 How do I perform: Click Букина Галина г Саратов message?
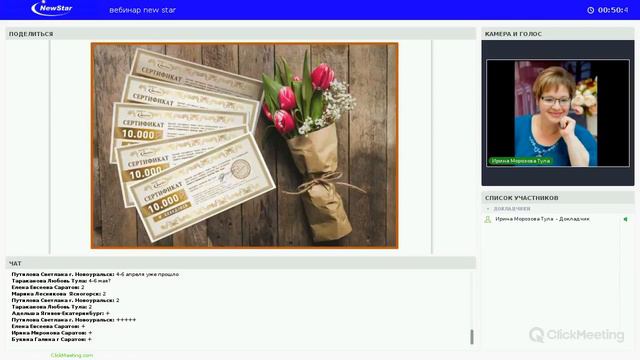[51, 340]
